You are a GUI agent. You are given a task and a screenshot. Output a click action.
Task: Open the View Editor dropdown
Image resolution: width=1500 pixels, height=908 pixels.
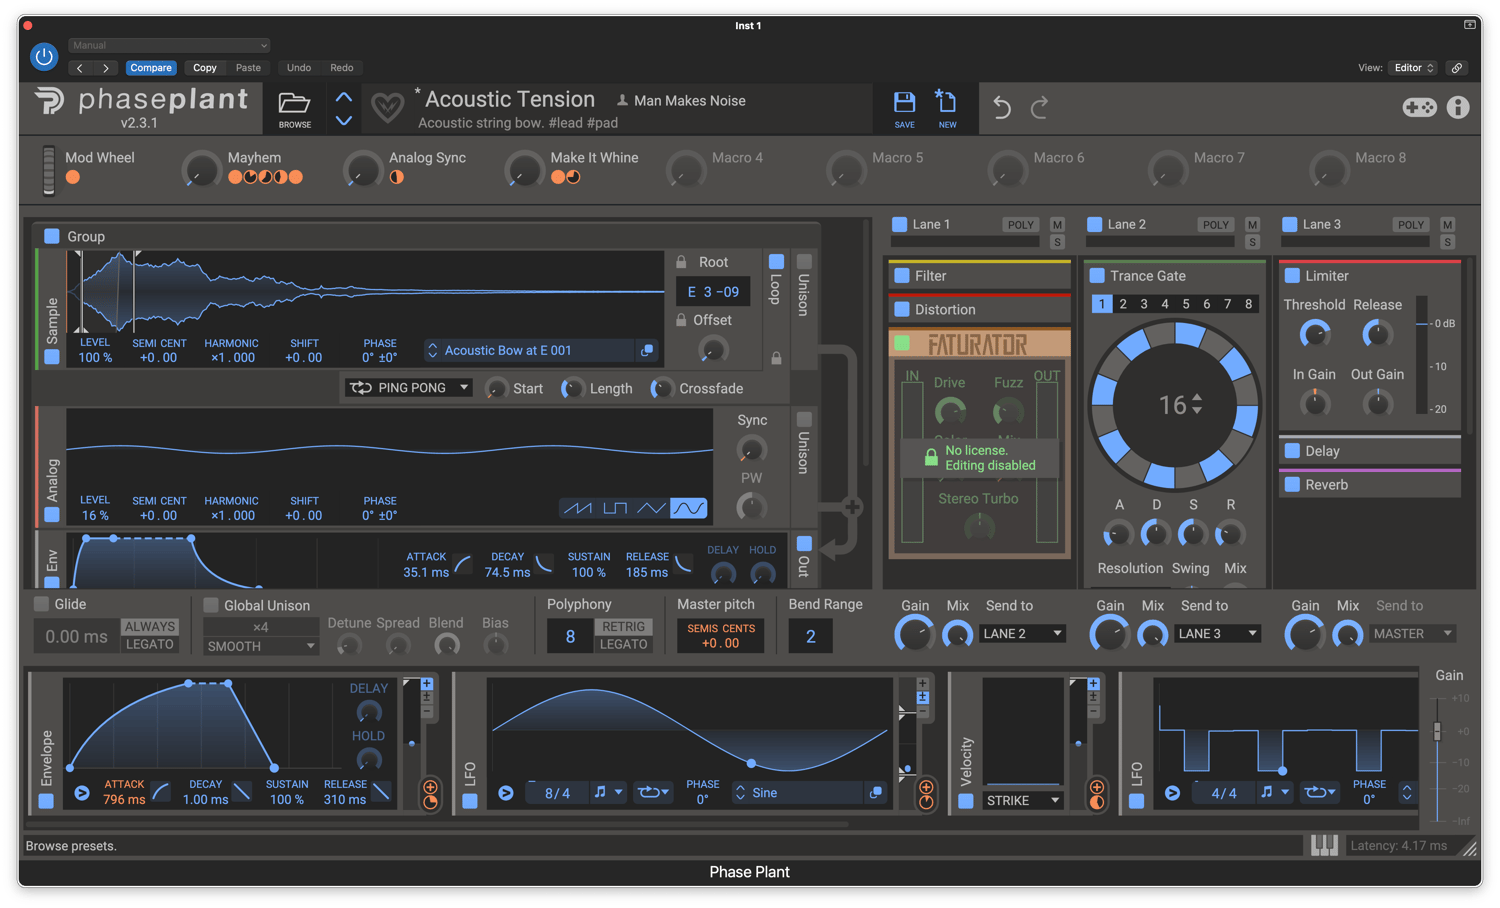pos(1413,68)
